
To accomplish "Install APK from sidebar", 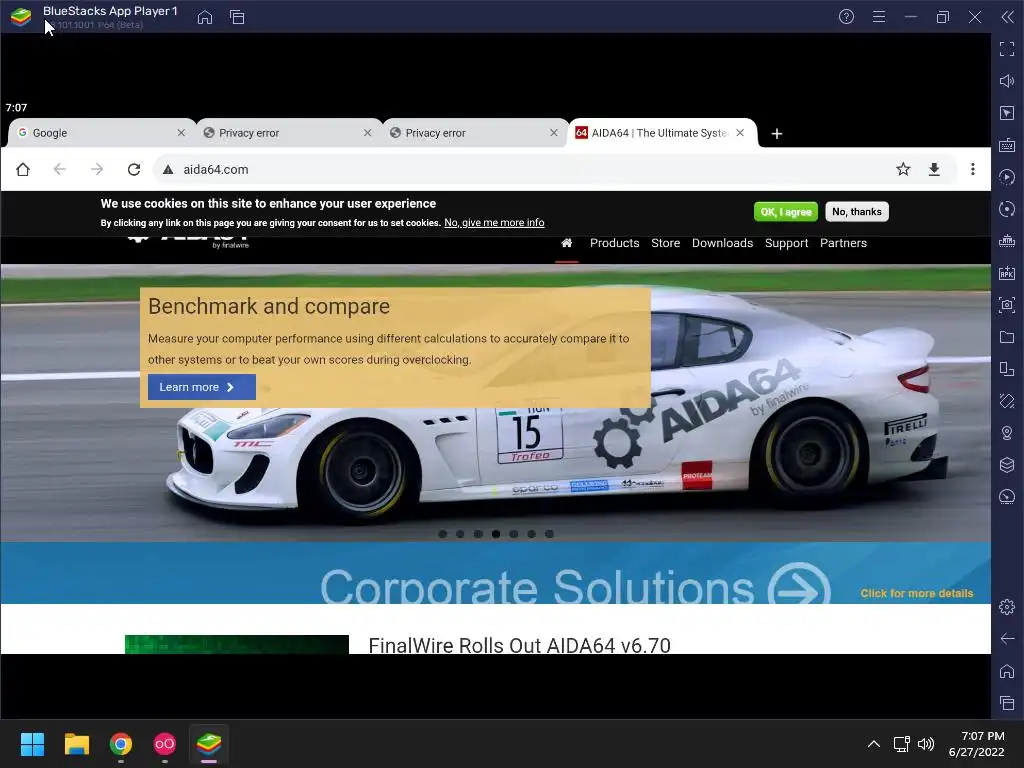I will tap(1007, 273).
